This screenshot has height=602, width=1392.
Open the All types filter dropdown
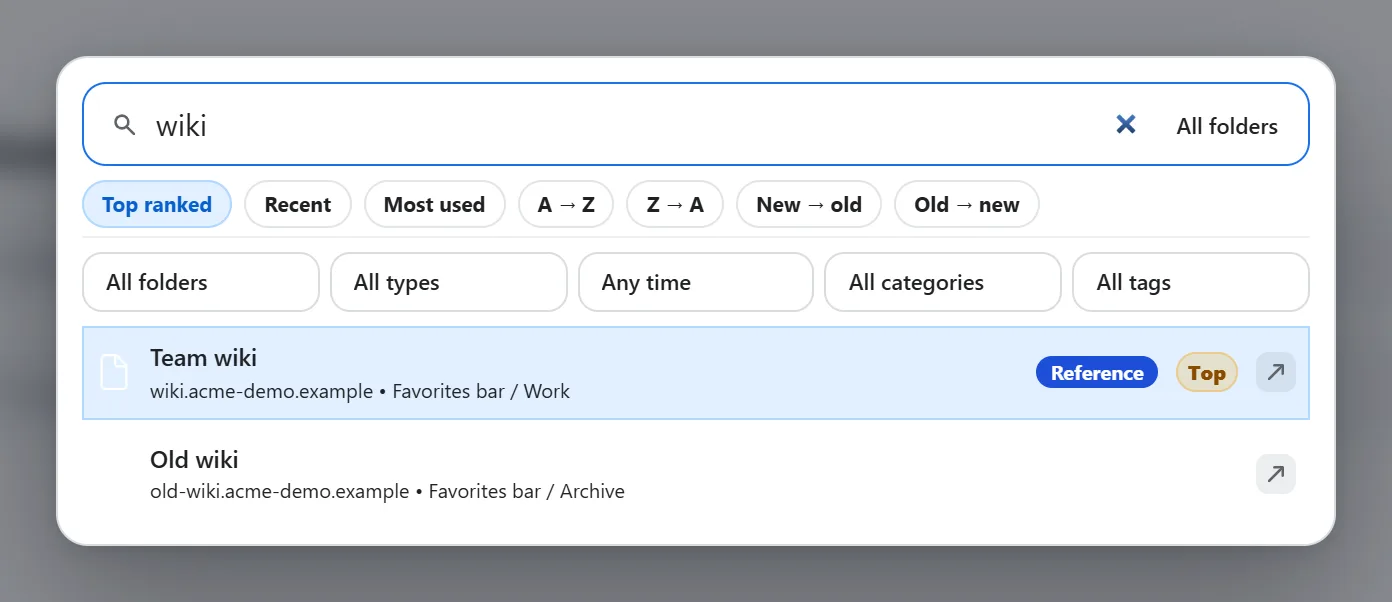[449, 282]
